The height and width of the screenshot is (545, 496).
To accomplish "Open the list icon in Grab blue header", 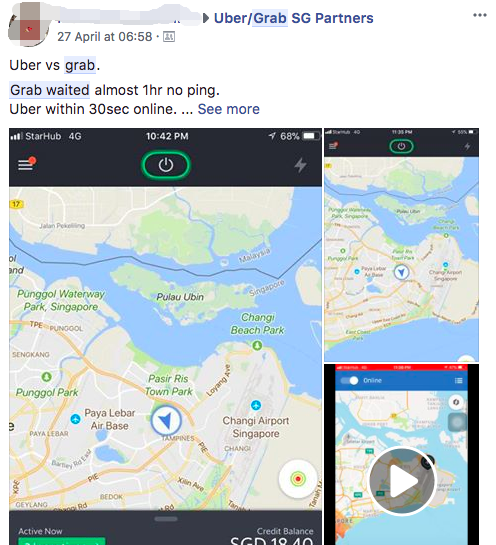I will click(458, 381).
